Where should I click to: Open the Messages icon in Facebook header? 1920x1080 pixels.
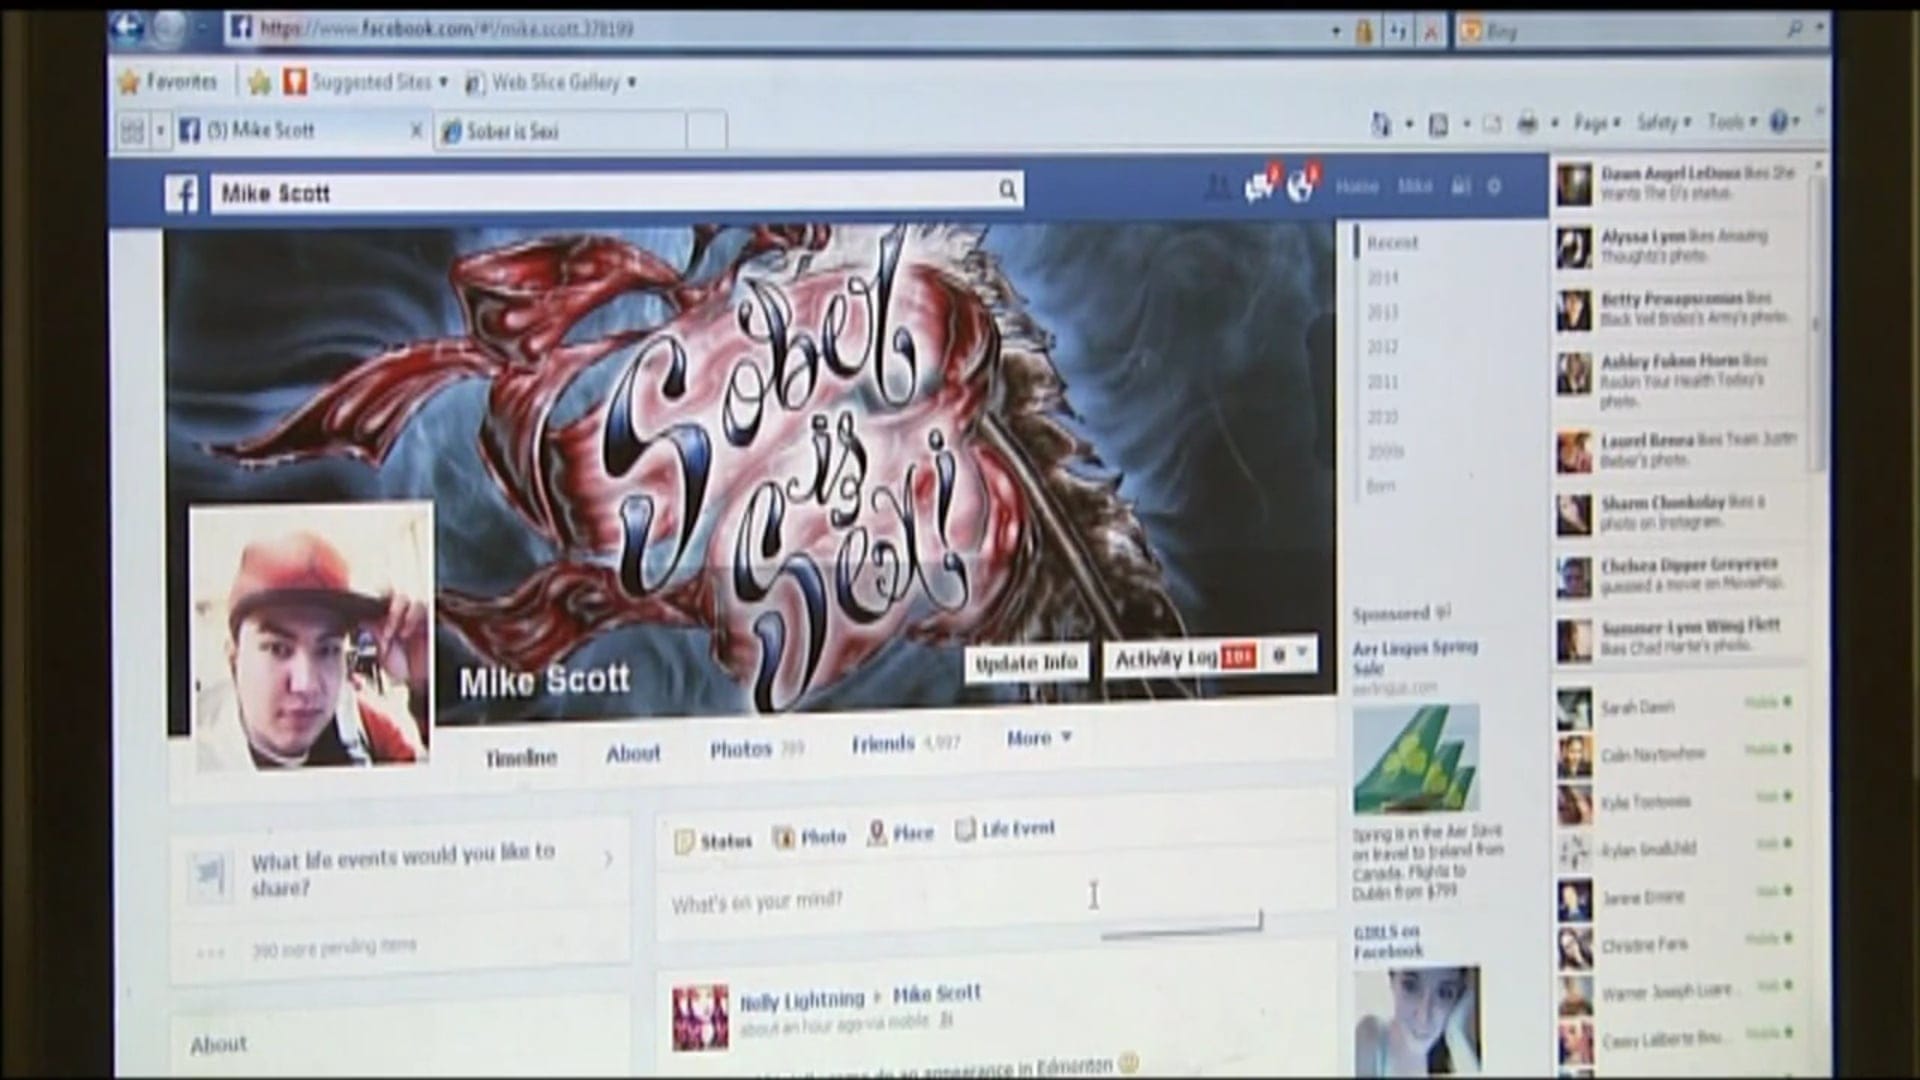(1259, 185)
